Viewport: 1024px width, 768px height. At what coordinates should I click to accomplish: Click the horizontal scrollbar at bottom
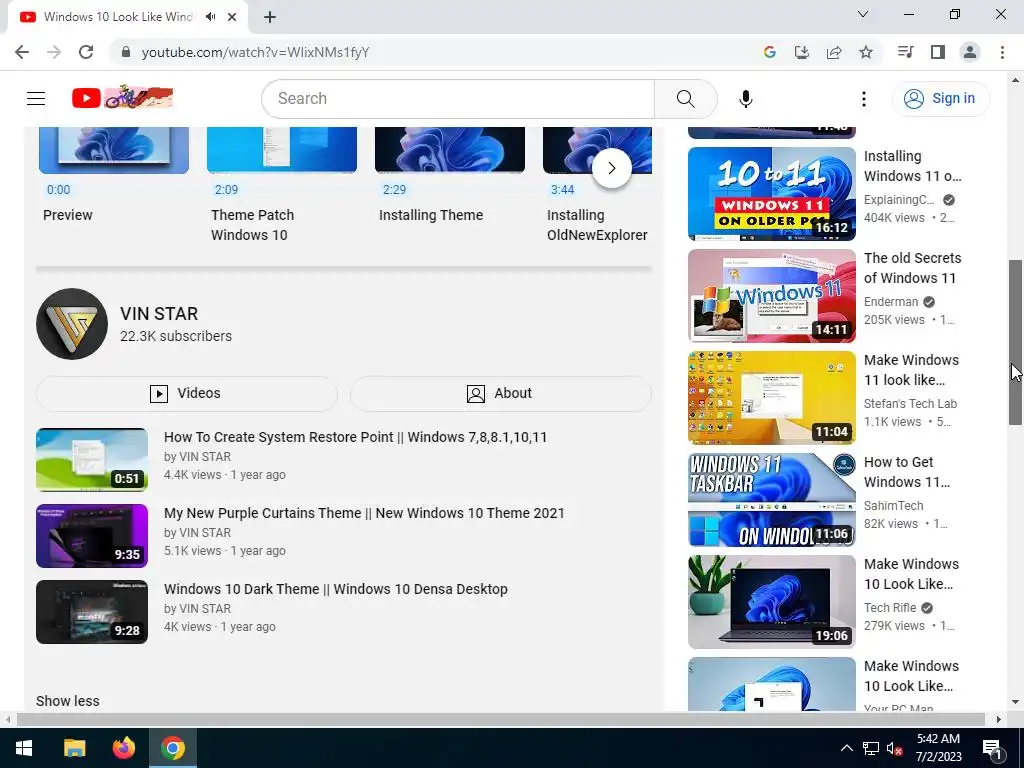click(501, 719)
